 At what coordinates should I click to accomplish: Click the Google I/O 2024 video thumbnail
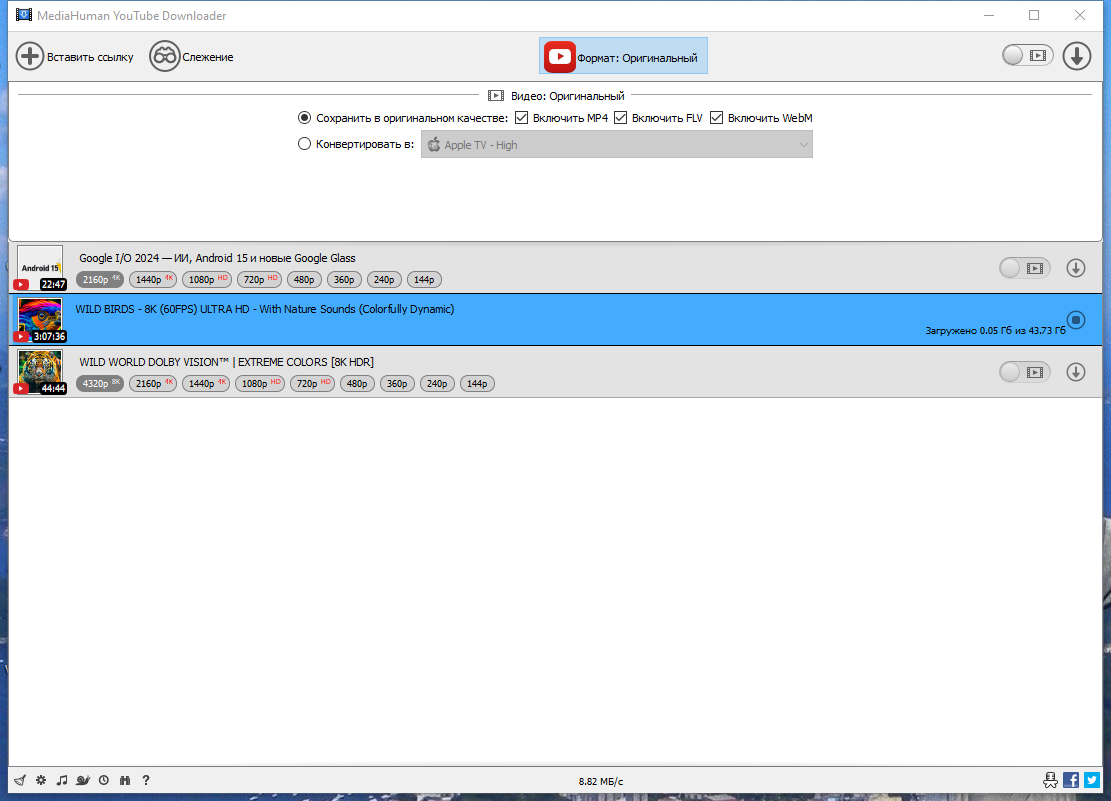click(x=40, y=268)
